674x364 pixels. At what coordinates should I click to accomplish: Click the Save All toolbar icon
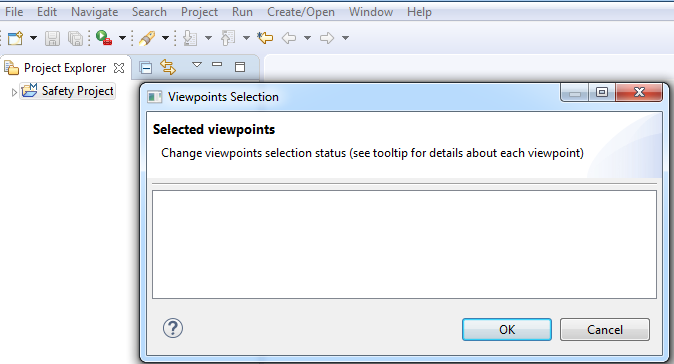76,38
